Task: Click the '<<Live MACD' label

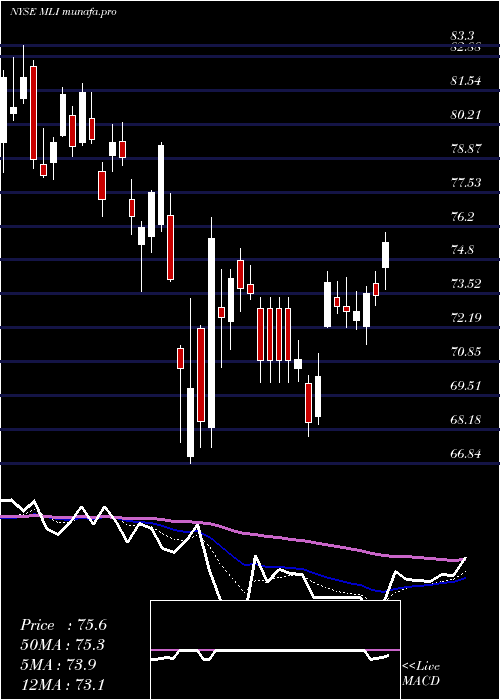Action: coord(421,674)
